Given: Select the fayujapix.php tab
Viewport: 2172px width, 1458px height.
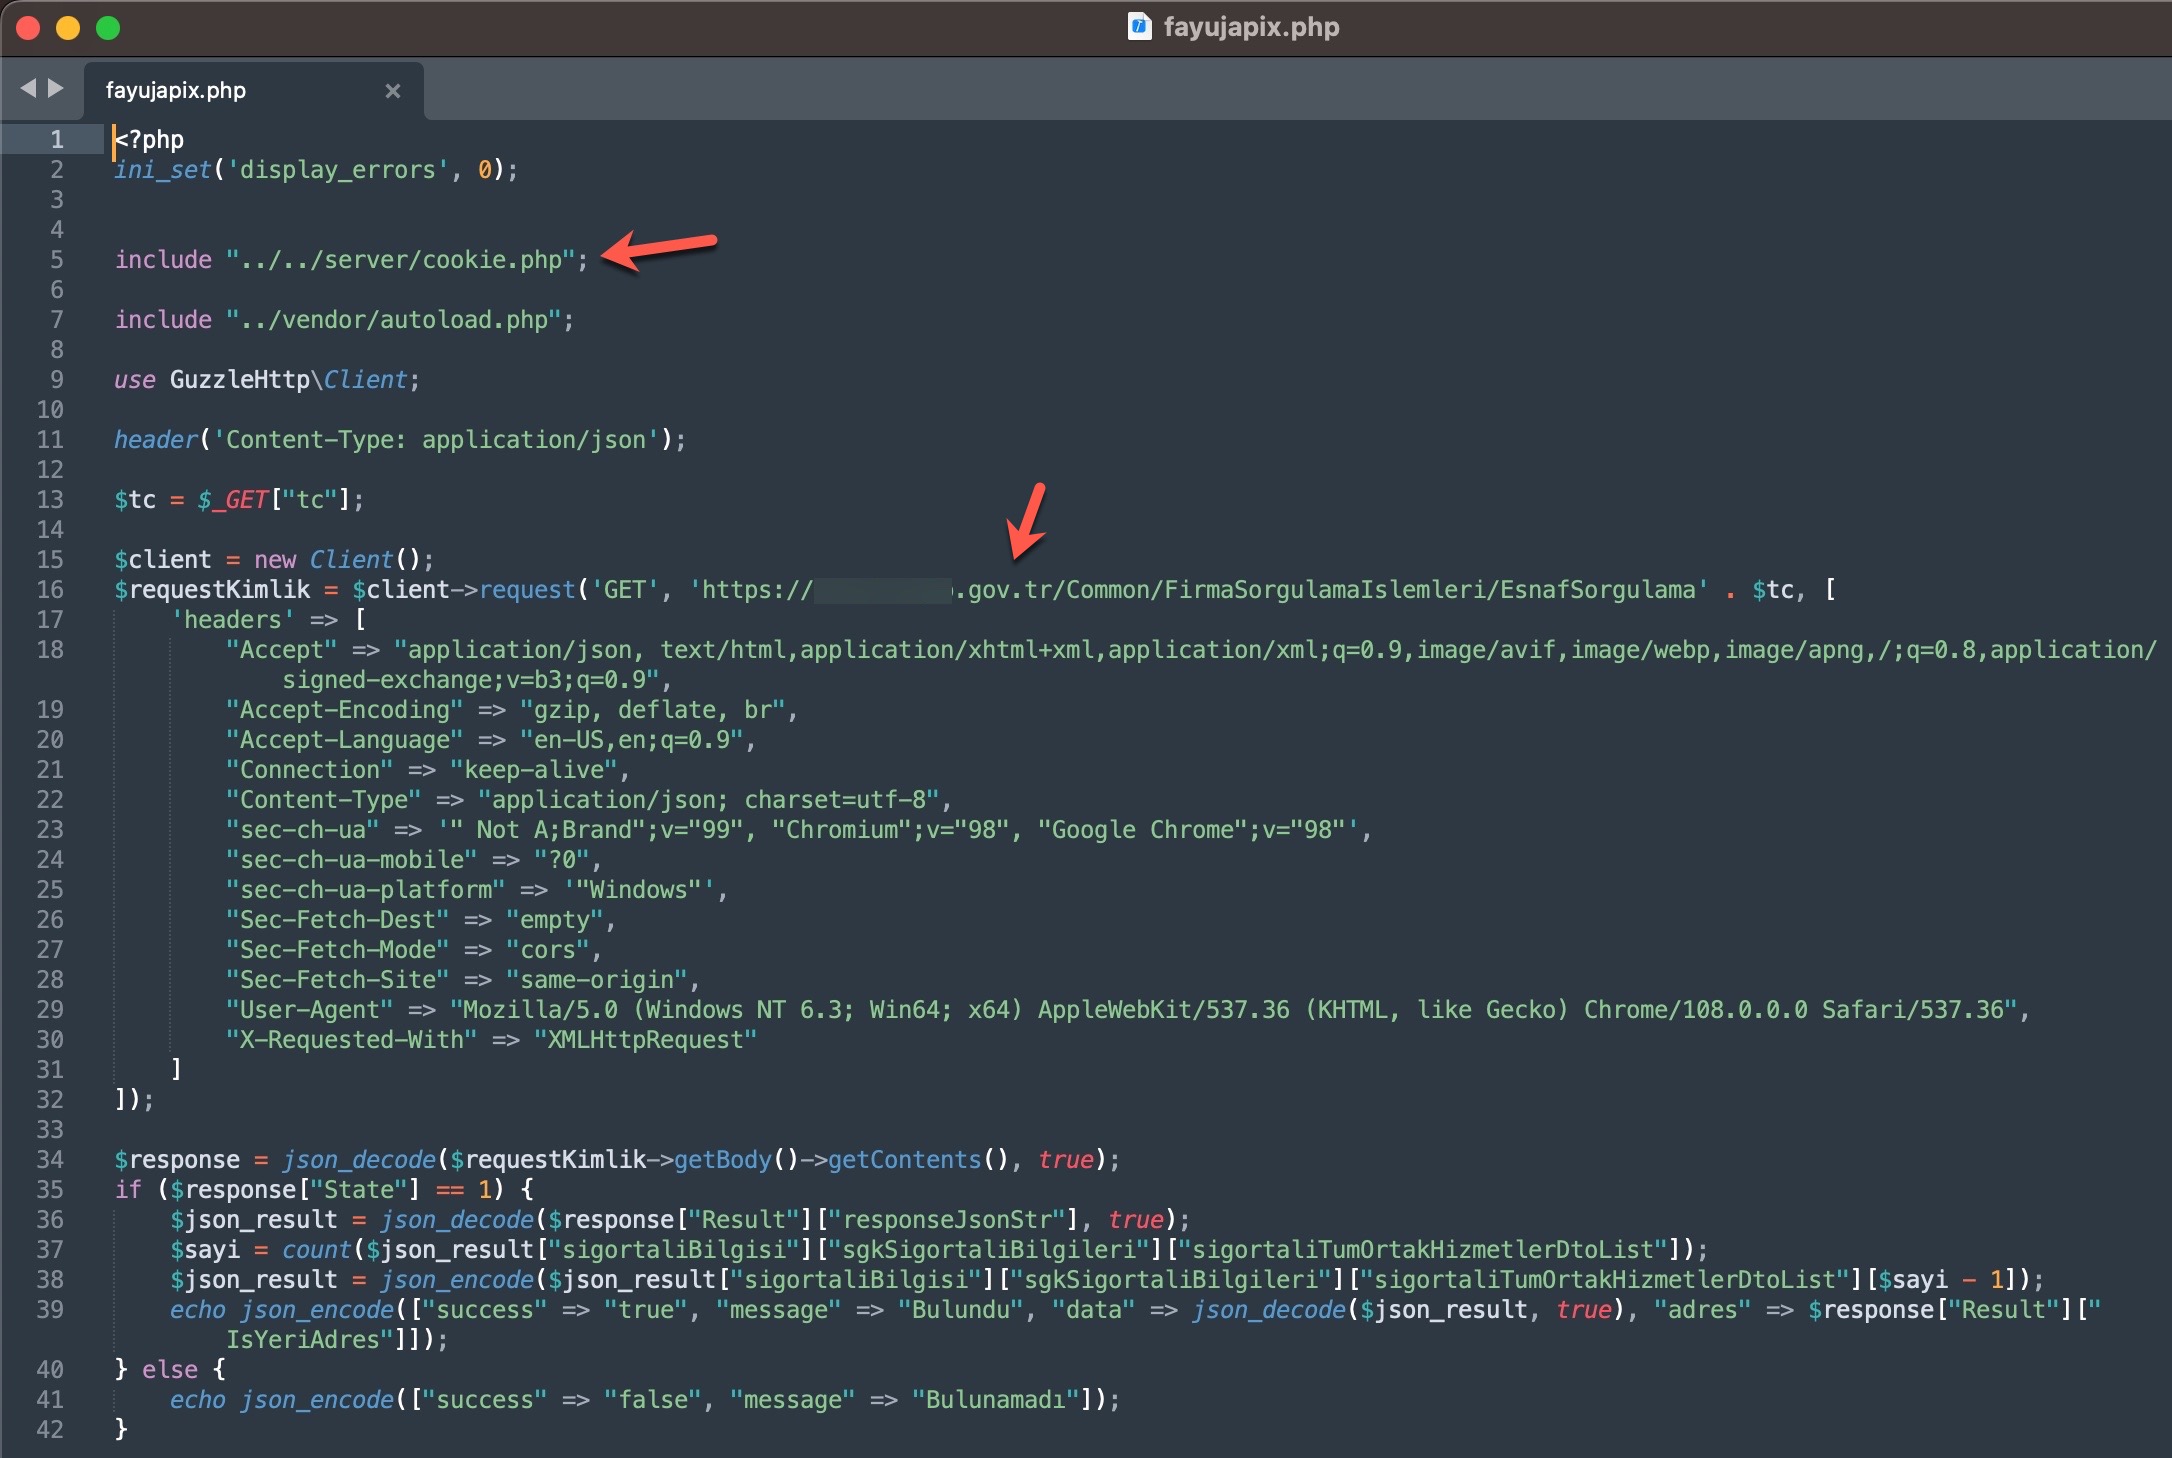Looking at the screenshot, I should [x=254, y=91].
